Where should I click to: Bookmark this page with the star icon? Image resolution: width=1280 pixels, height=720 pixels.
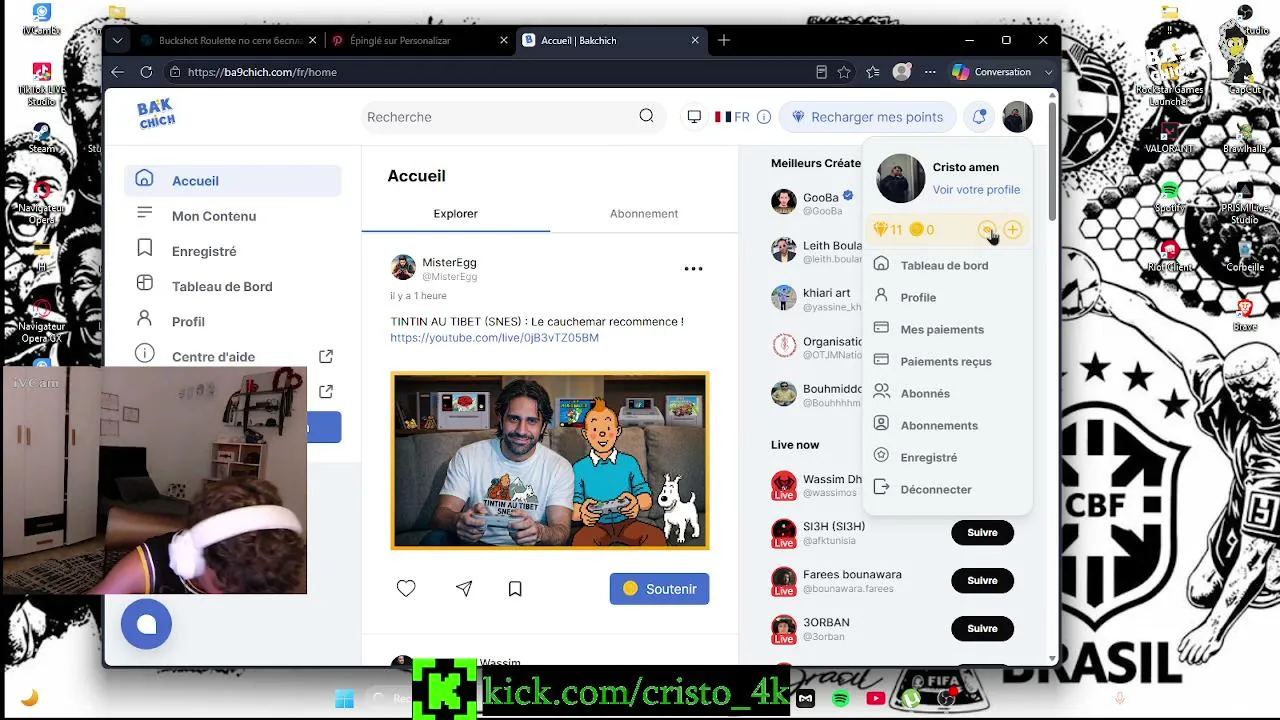click(844, 72)
